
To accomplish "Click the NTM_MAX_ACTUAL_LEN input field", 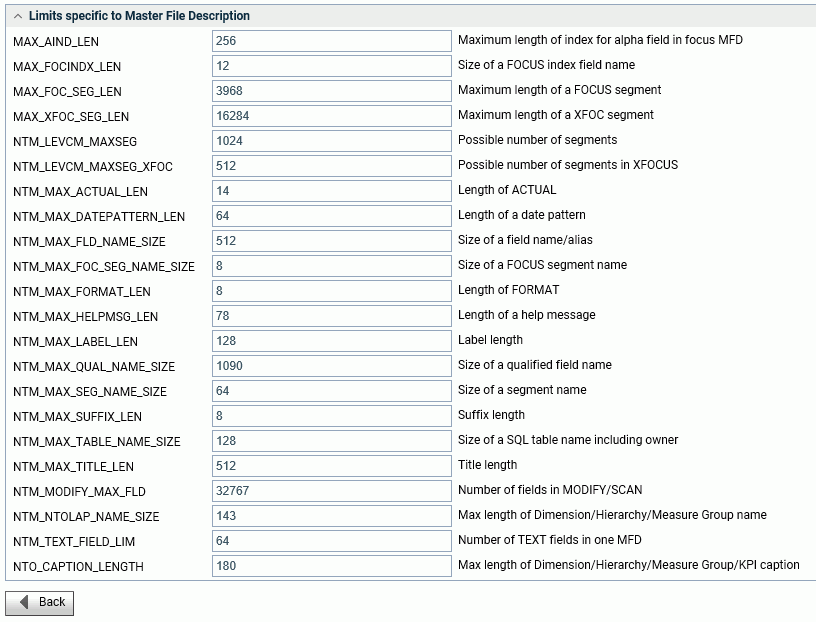I will point(332,191).
